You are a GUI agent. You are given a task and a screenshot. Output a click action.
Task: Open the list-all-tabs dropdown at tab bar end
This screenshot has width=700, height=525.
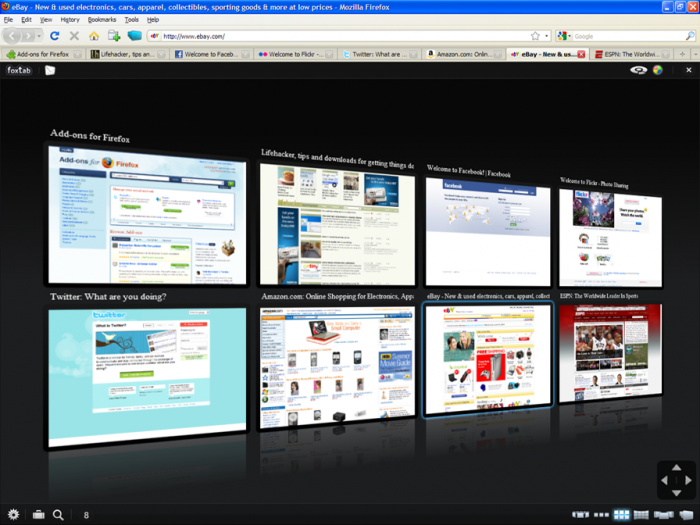point(695,54)
